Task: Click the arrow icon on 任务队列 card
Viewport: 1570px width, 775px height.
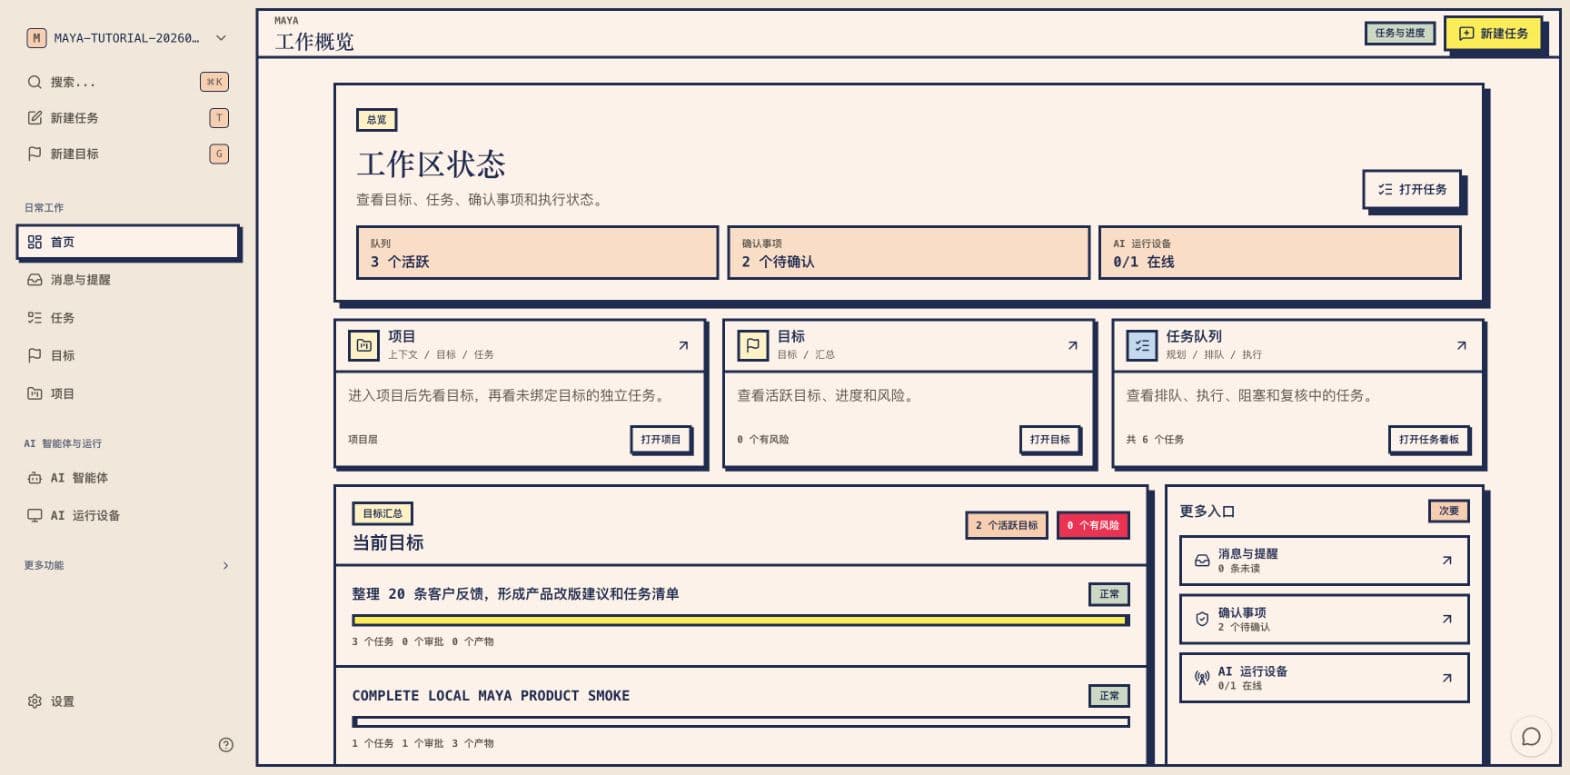Action: tap(1461, 345)
